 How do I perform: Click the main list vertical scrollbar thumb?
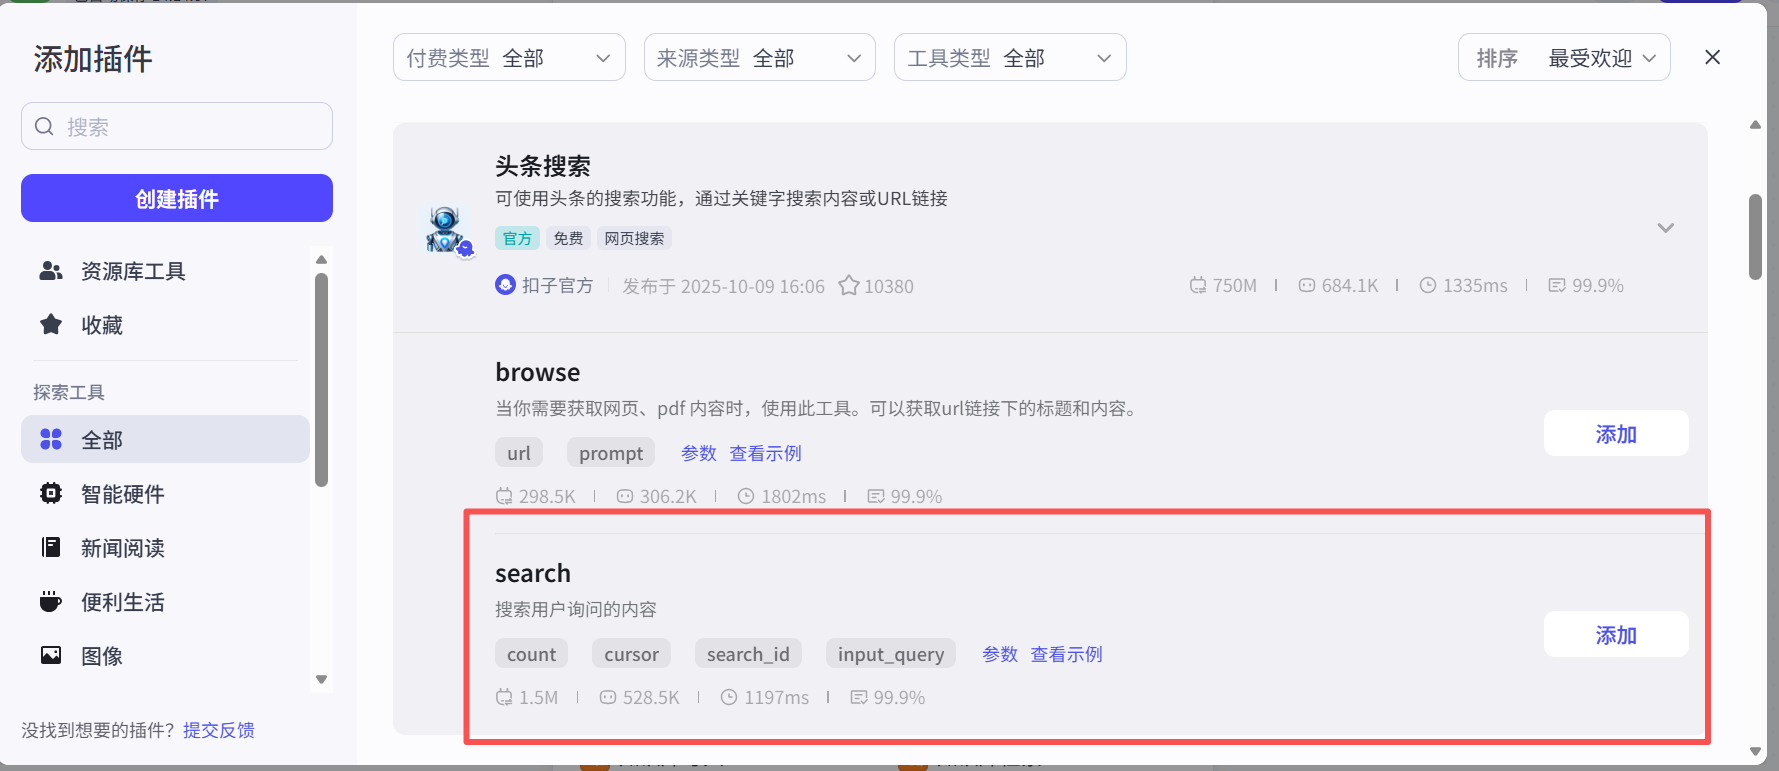[x=1755, y=237]
